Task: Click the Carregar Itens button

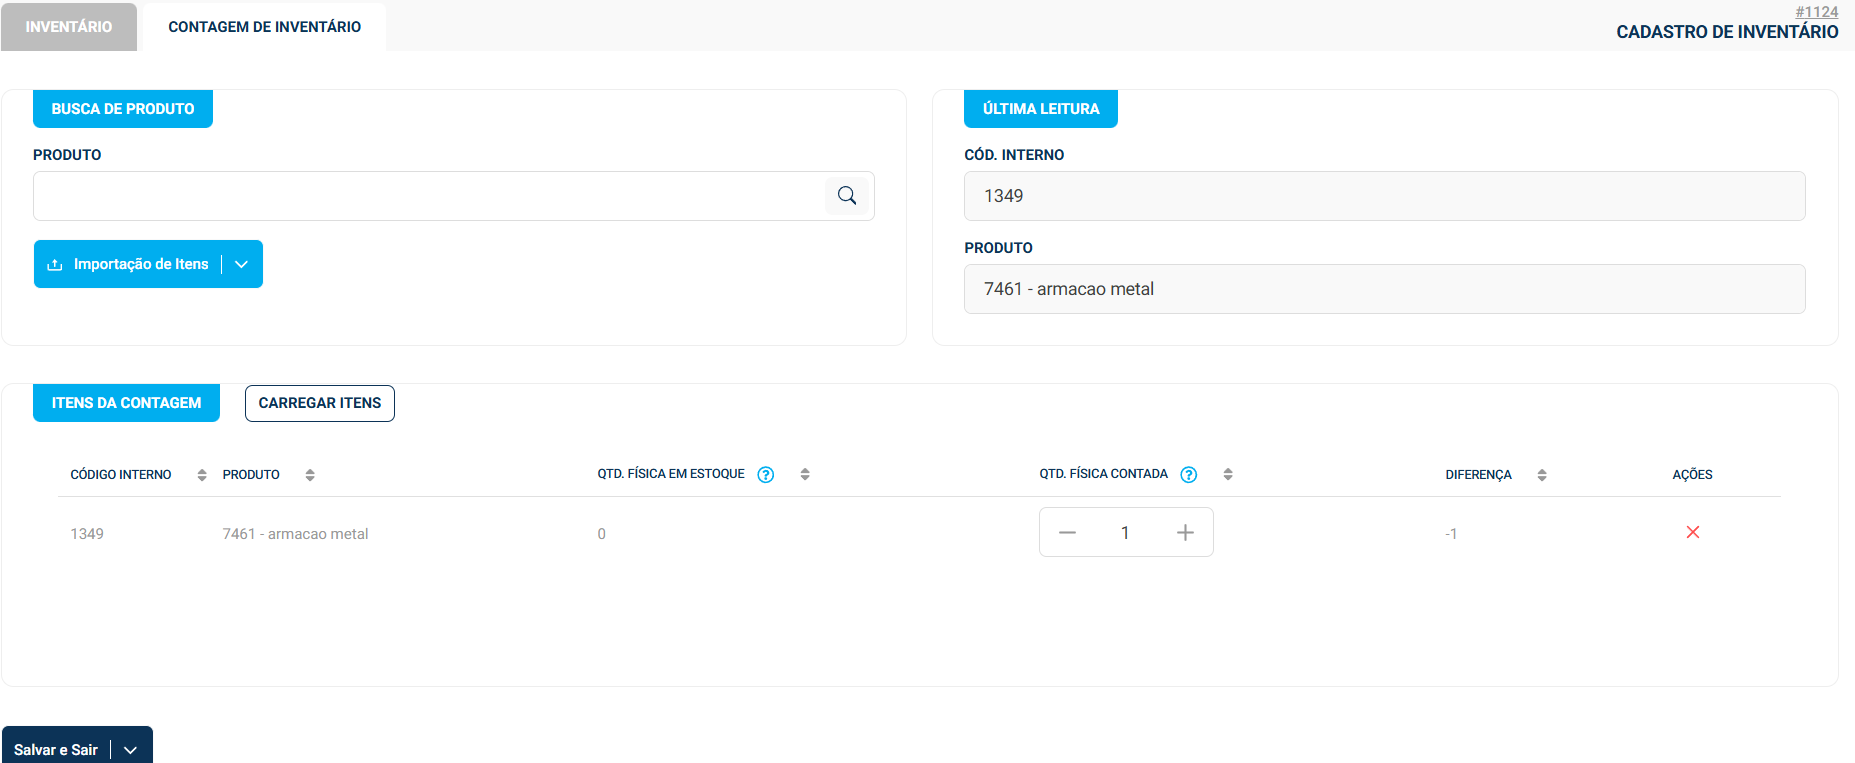Action: 319,403
